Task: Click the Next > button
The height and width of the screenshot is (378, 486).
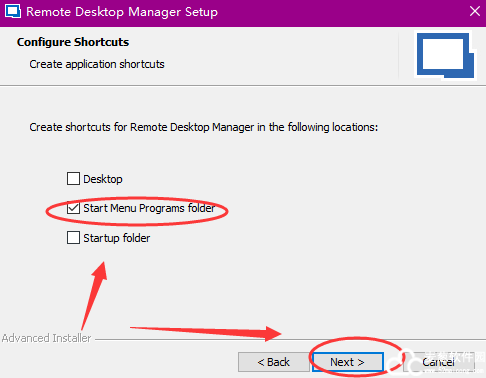Action: tap(347, 362)
